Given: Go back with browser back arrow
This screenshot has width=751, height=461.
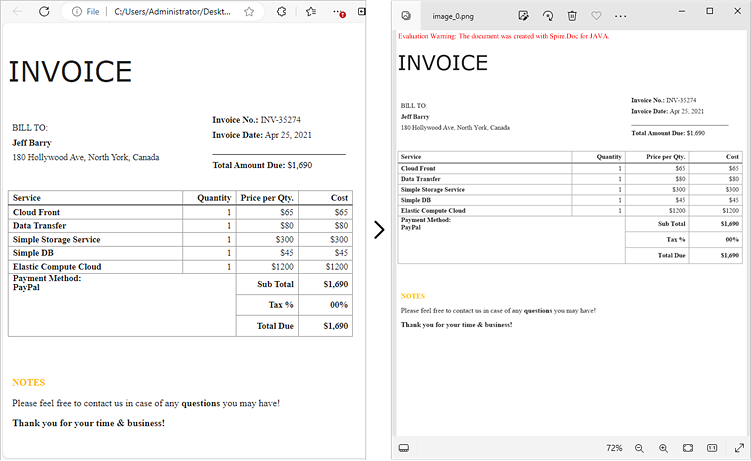Looking at the screenshot, I should (18, 11).
